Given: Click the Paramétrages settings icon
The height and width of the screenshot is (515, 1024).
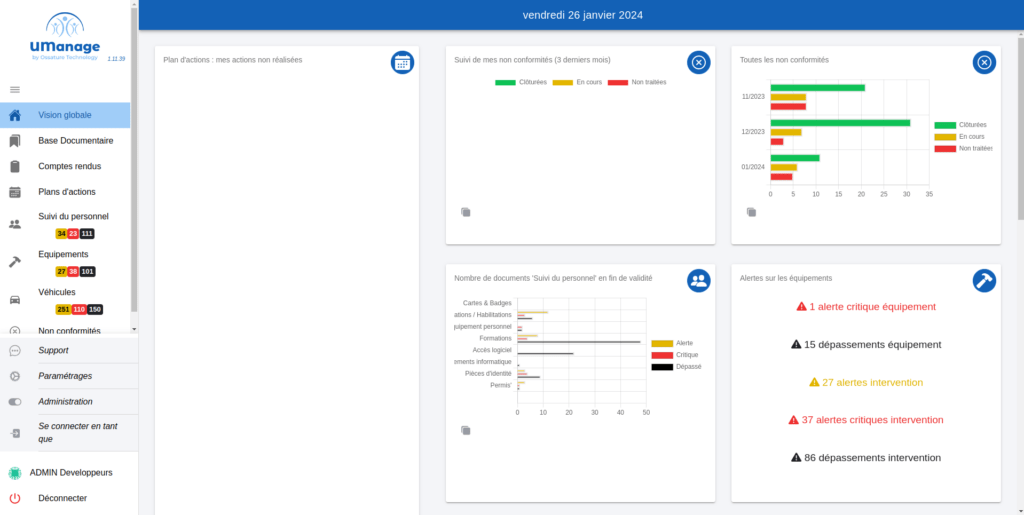Looking at the screenshot, I should coord(15,376).
